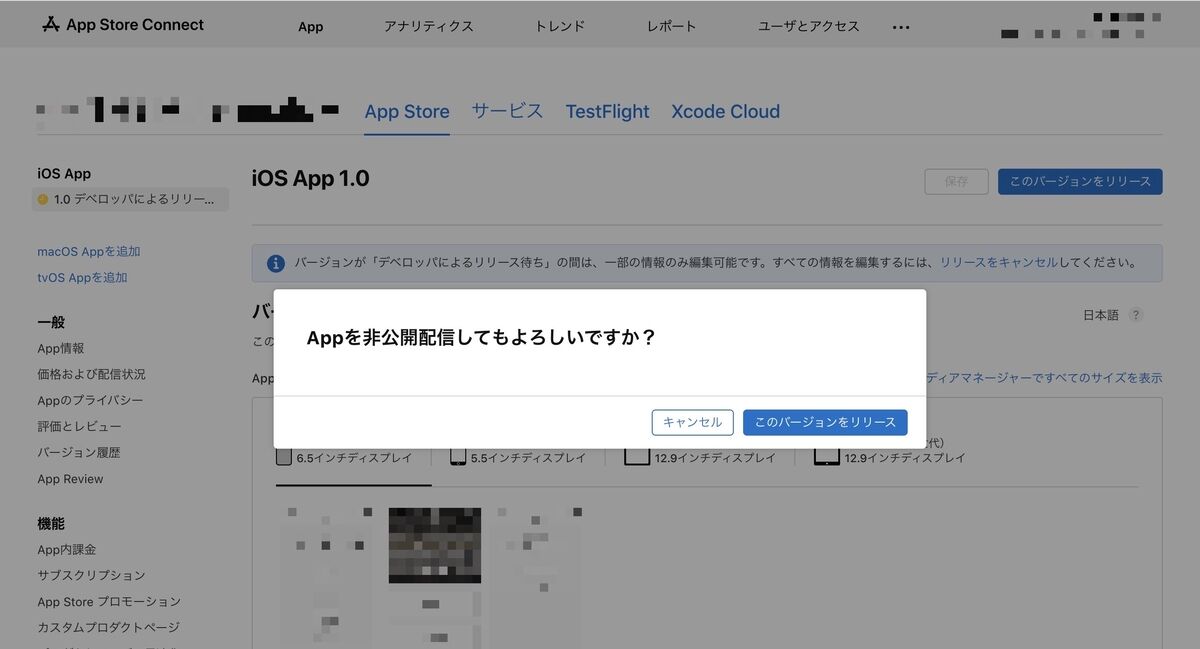
Task: Click tvOS Appを追加 link
Action: click(82, 278)
